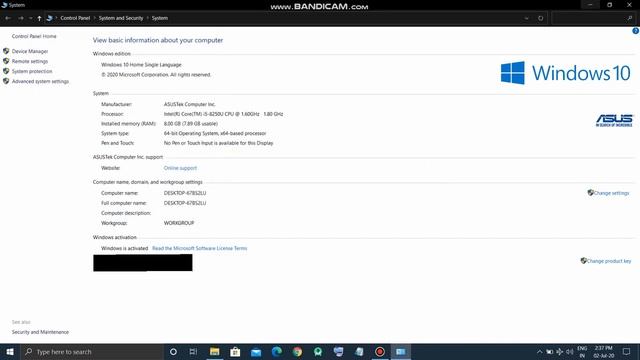Click the Forward navigation arrow
This screenshot has width=640, height=360.
tap(20, 18)
